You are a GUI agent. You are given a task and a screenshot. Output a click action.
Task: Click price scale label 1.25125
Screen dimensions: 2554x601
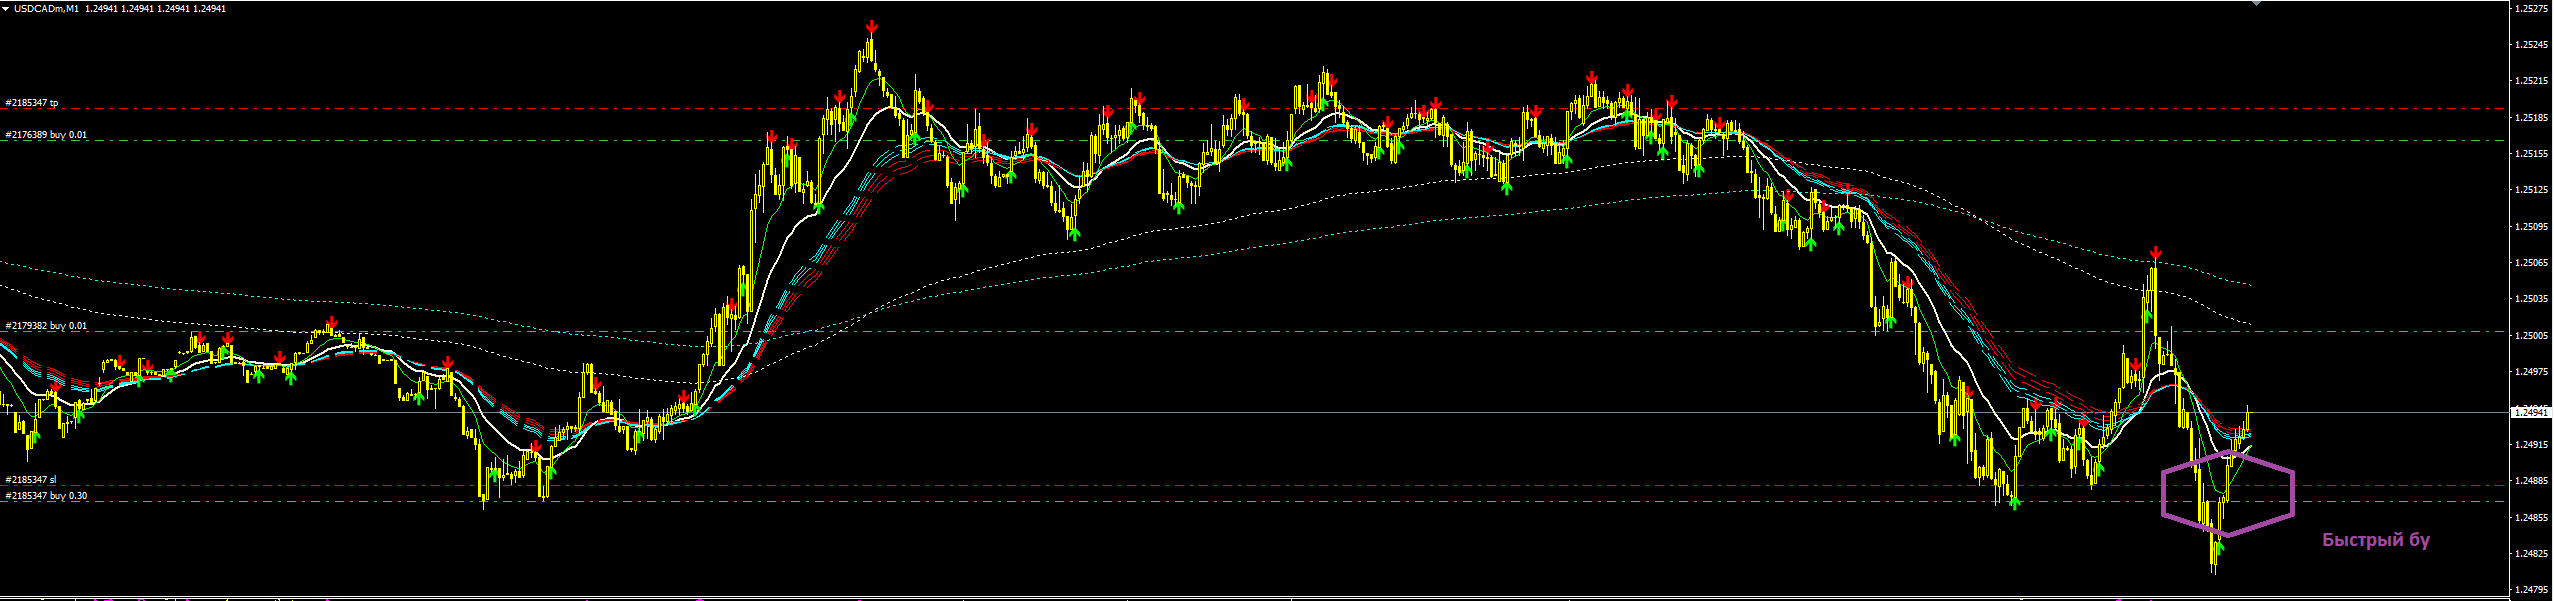[x=2531, y=190]
